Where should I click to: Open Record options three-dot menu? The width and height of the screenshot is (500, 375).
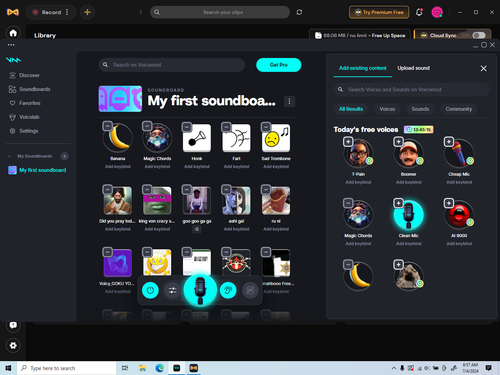[x=67, y=12]
